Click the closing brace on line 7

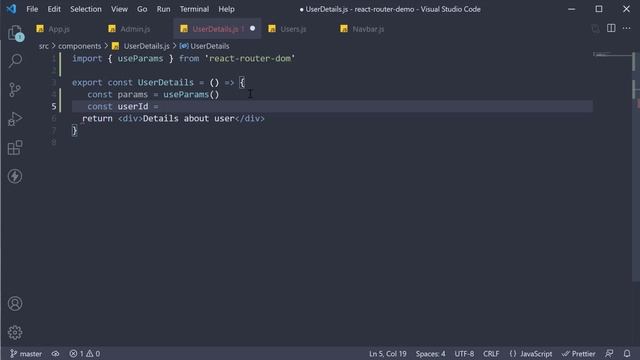click(x=74, y=130)
